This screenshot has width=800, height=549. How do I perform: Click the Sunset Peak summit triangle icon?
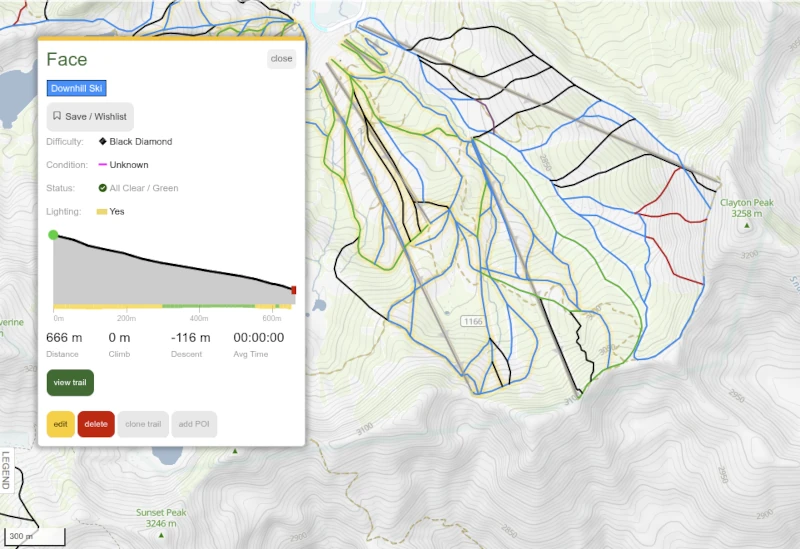click(x=161, y=535)
